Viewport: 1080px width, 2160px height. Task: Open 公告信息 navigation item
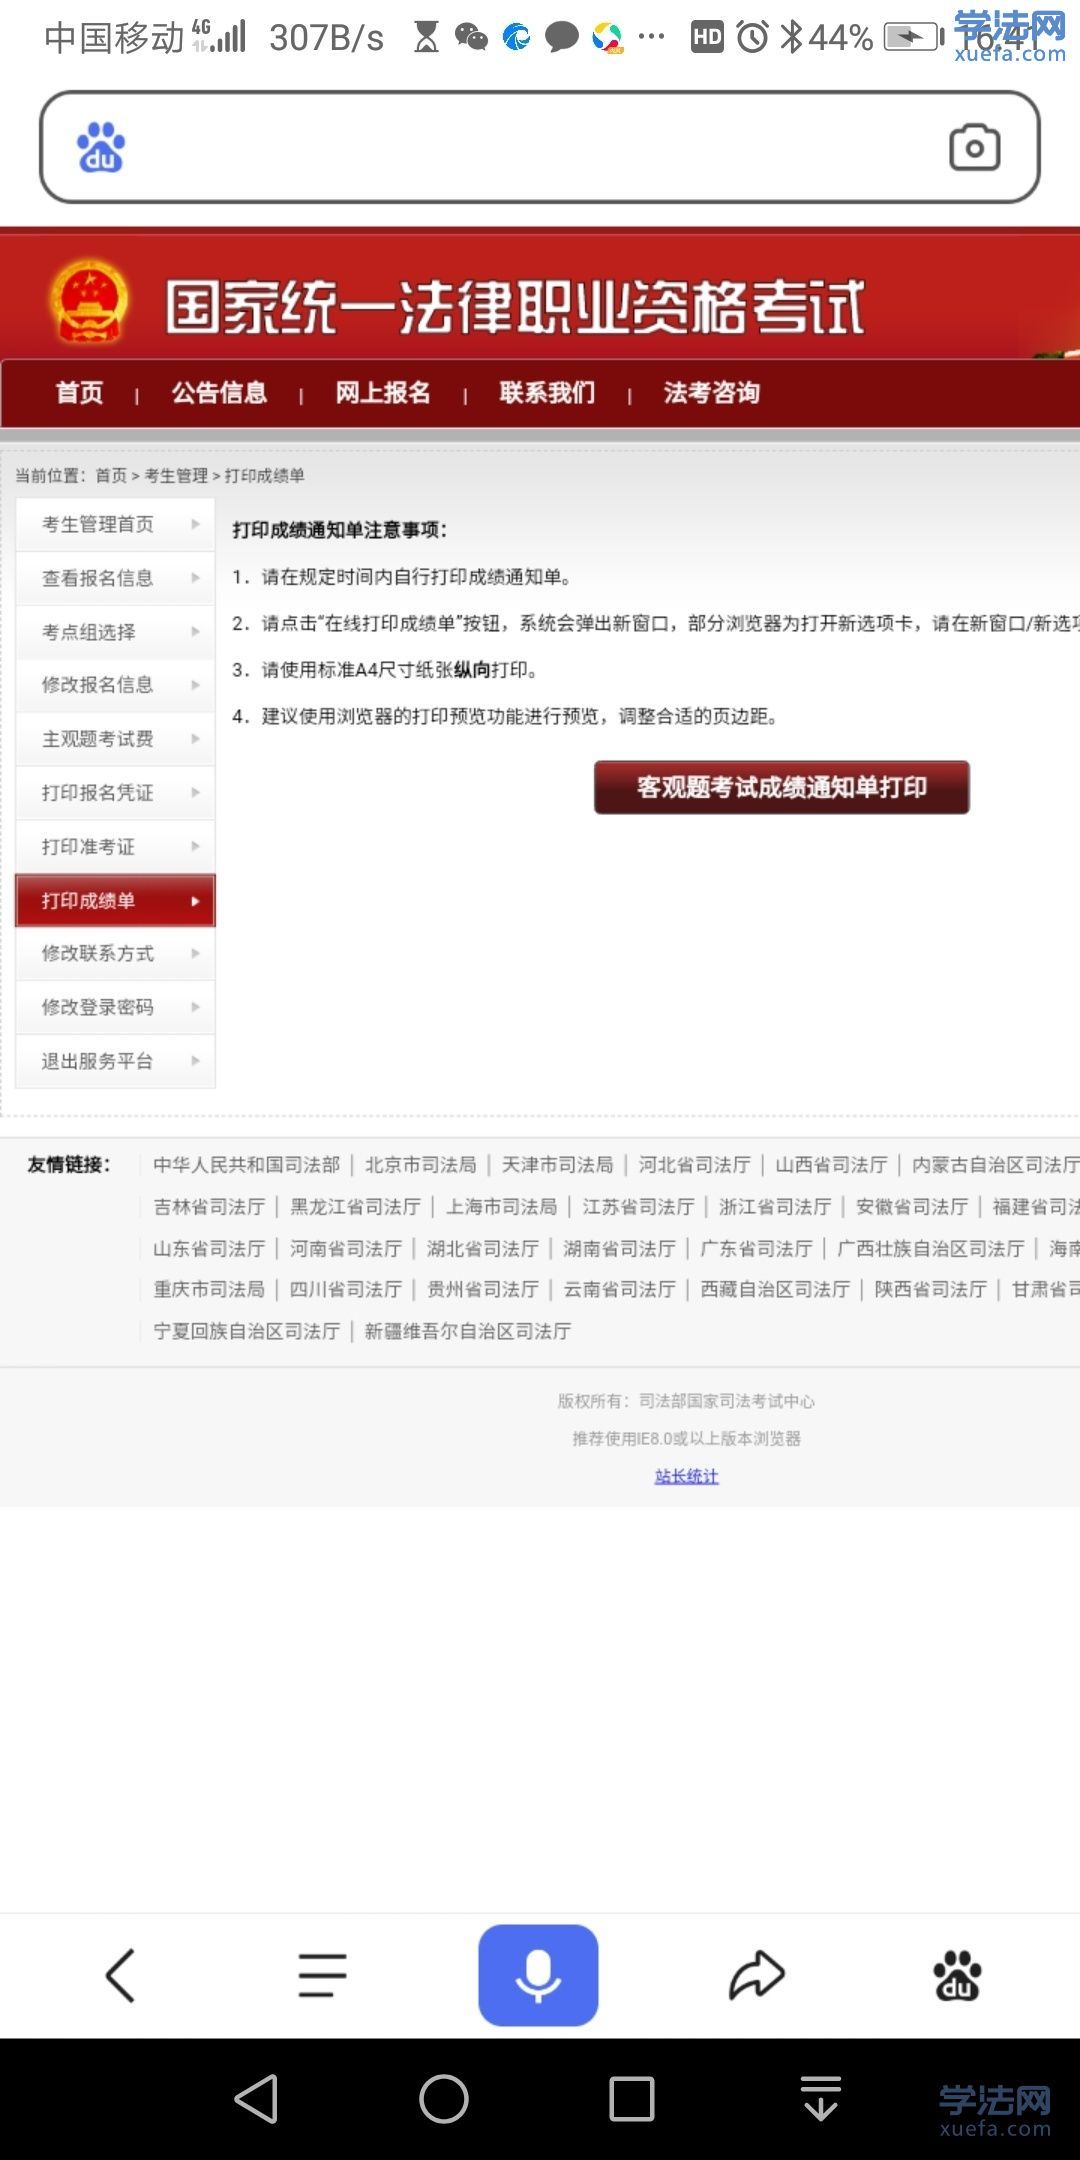click(219, 393)
